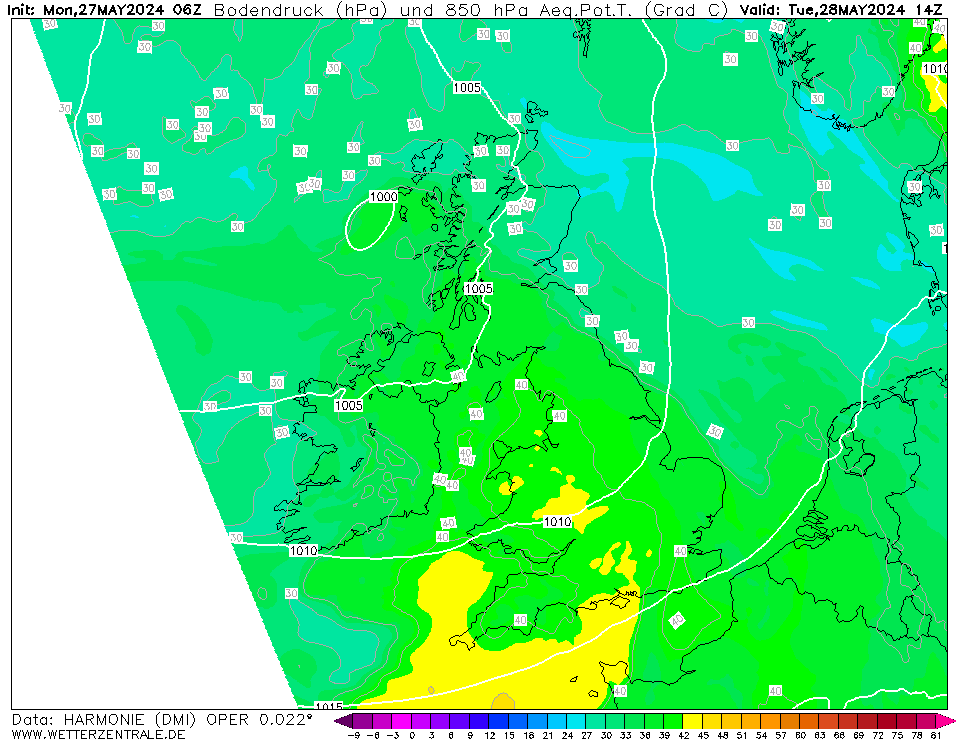This screenshot has width=959, height=741.
Task: Click the '81' value on the color scale
Action: [936, 735]
